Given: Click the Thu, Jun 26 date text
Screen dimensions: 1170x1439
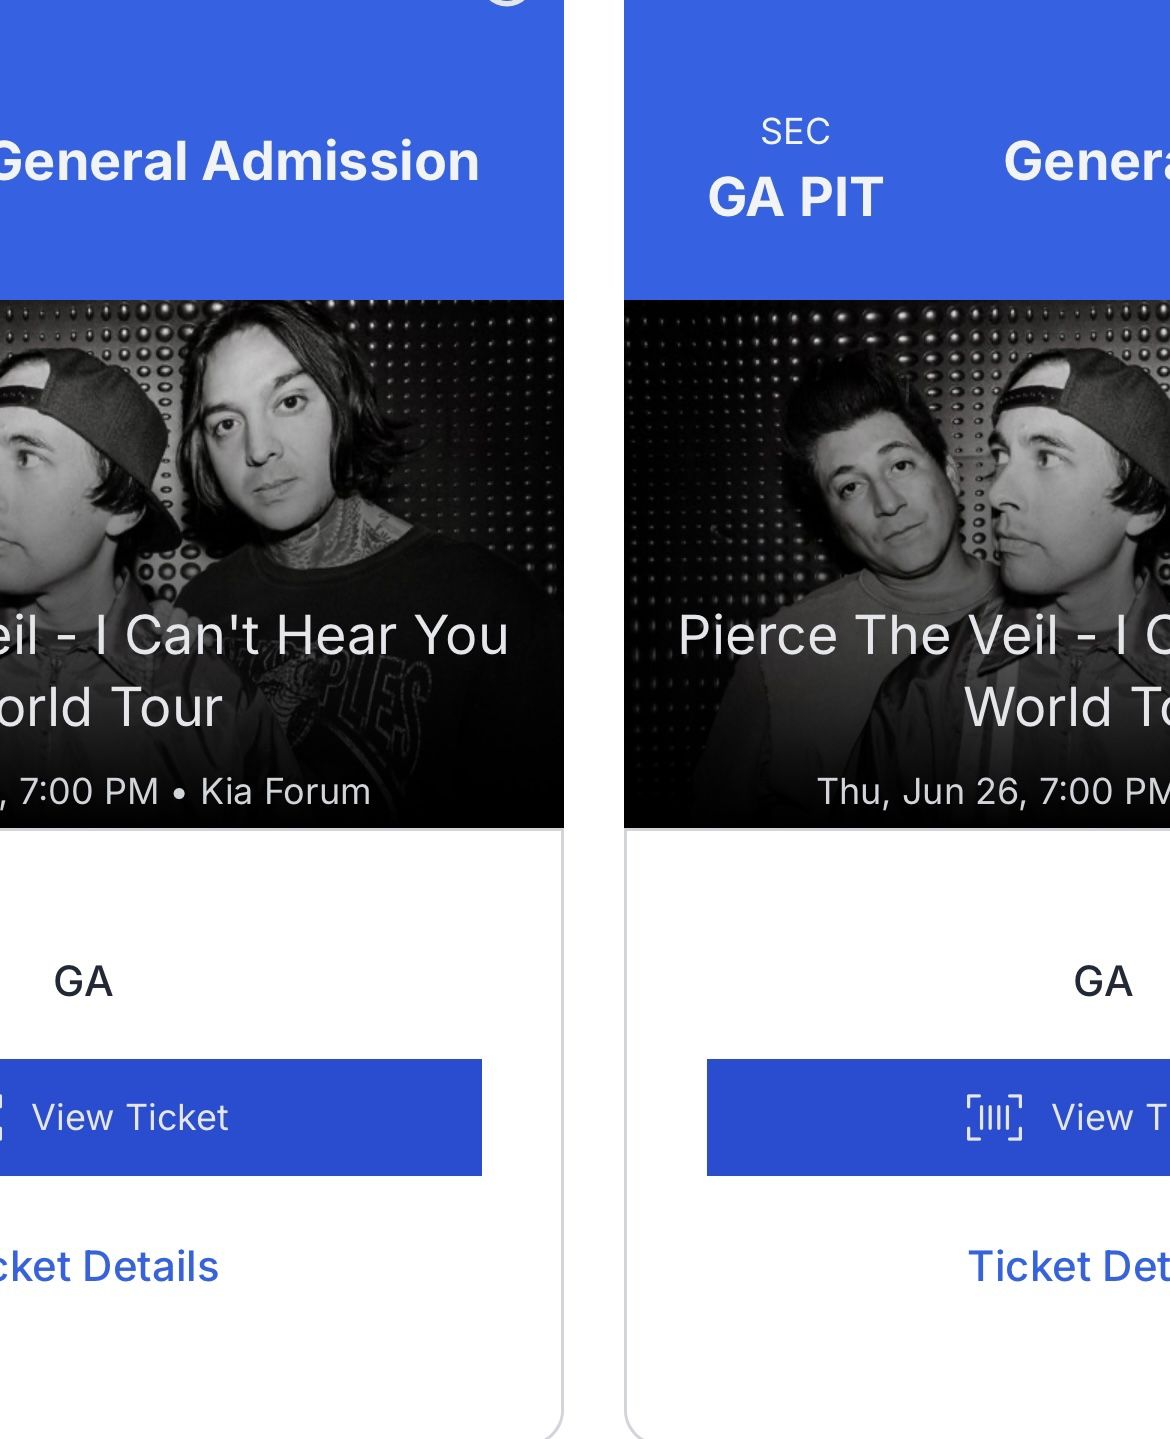Looking at the screenshot, I should [x=920, y=791].
